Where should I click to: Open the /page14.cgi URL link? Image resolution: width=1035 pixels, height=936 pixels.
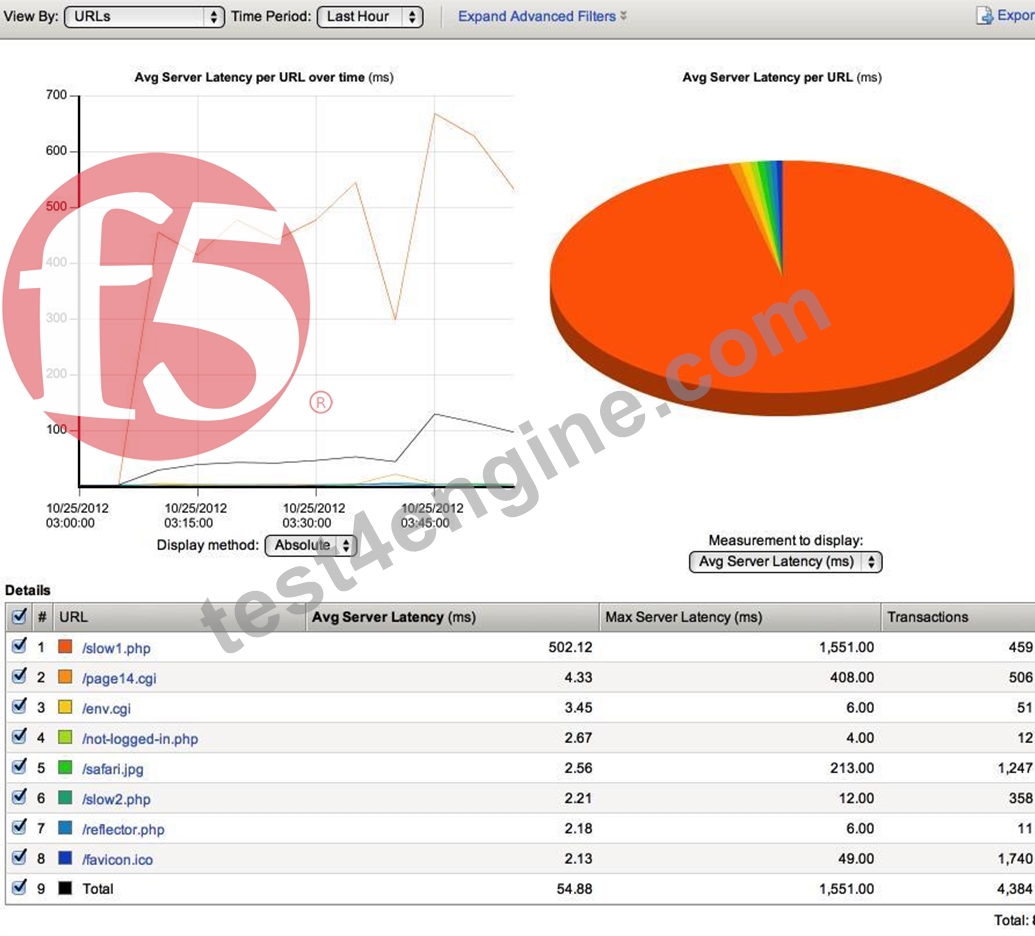click(119, 679)
